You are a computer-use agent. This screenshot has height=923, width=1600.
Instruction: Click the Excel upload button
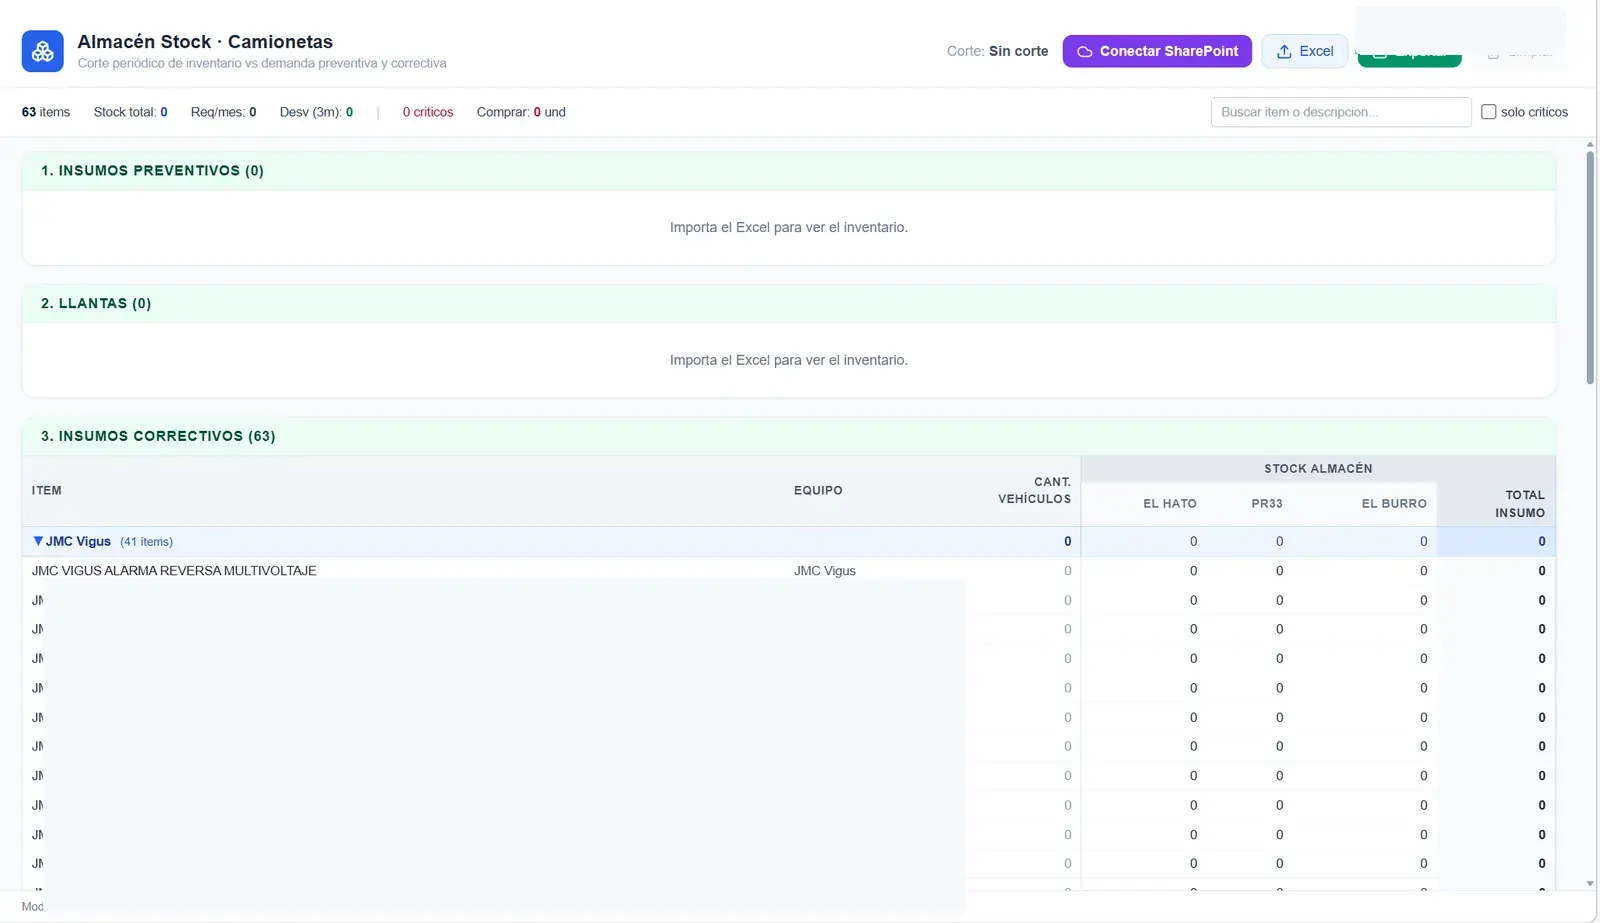coord(1305,51)
